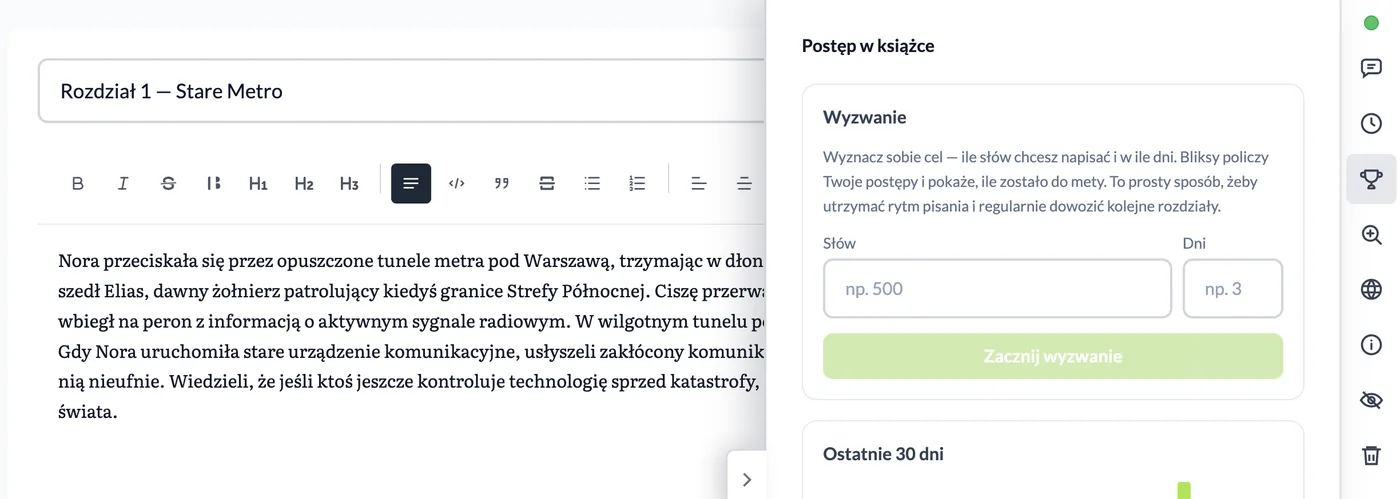Screen dimensions: 1400x499
Task: Click the 'Ostatnie 30 dni' heading
Action: click(883, 454)
